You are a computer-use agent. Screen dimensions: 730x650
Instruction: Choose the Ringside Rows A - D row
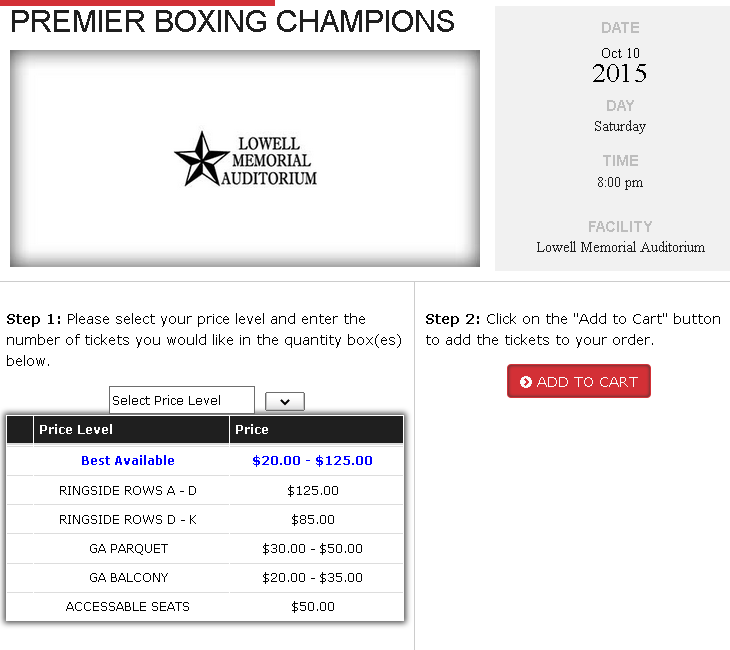205,490
